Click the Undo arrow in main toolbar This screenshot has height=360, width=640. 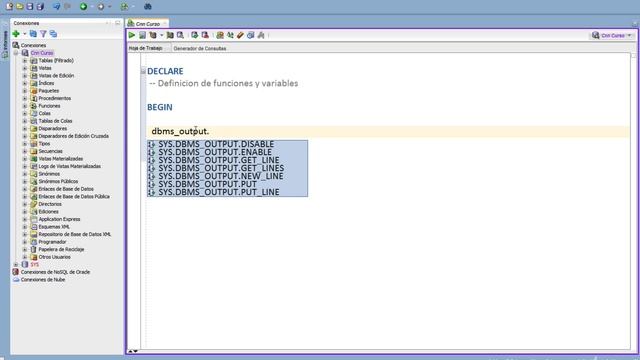coord(57,7)
